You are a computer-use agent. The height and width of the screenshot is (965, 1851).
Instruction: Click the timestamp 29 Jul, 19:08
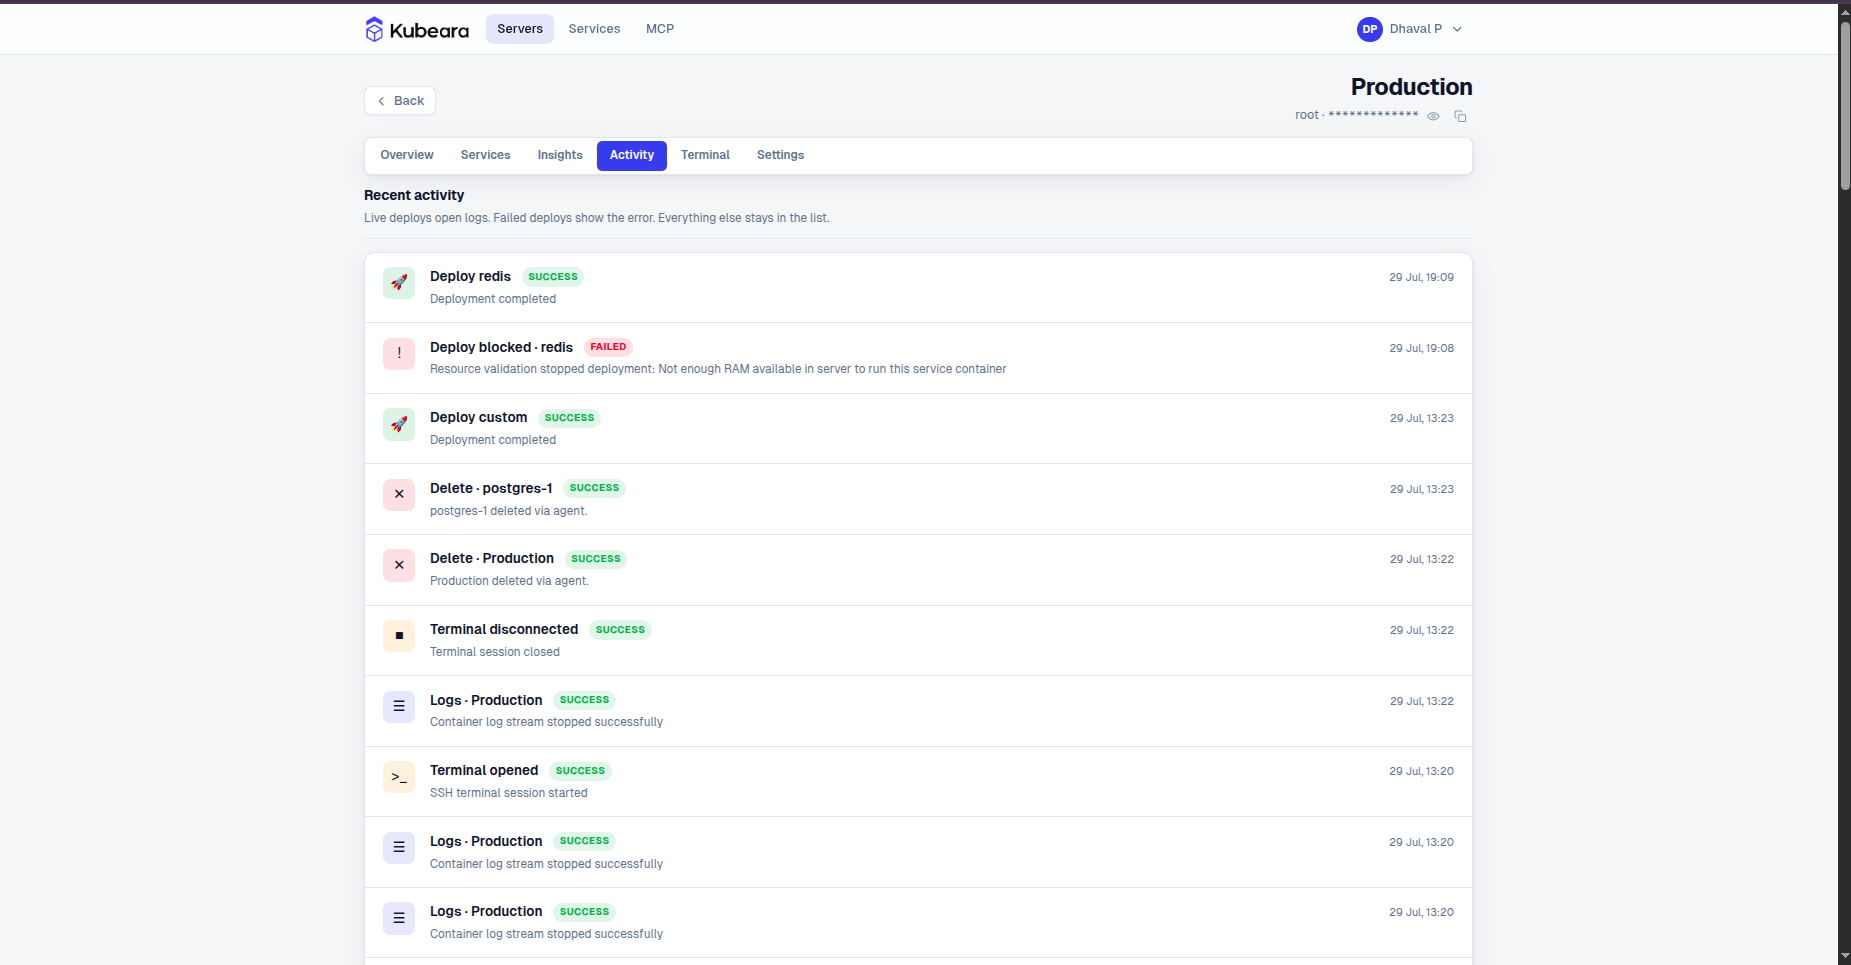[x=1421, y=348]
